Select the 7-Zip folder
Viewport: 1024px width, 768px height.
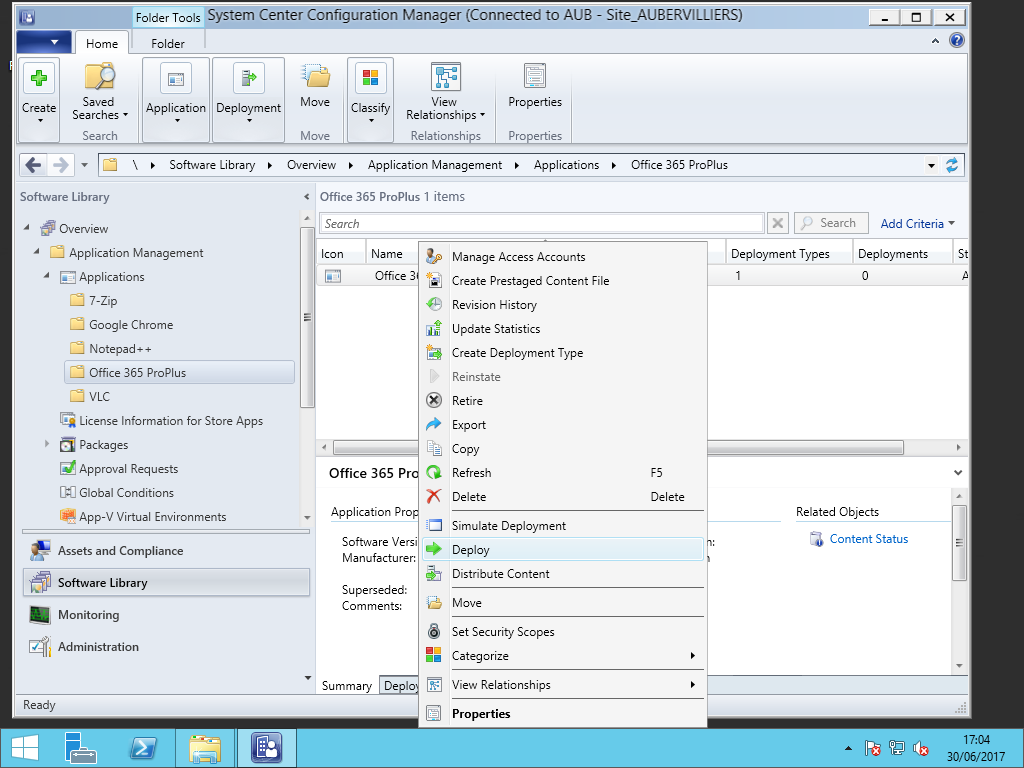95,300
